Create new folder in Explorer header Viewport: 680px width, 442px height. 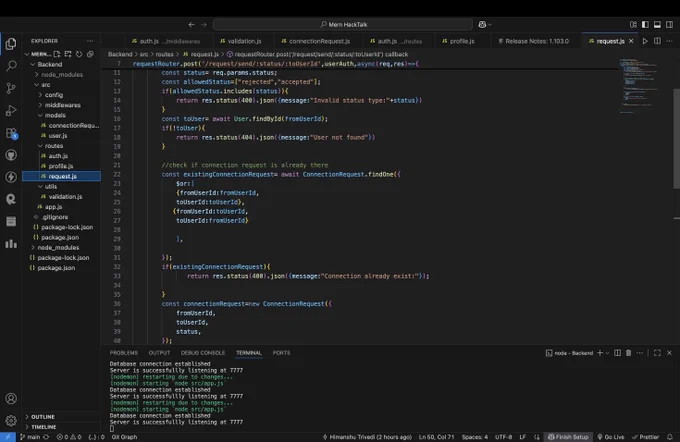[68, 54]
